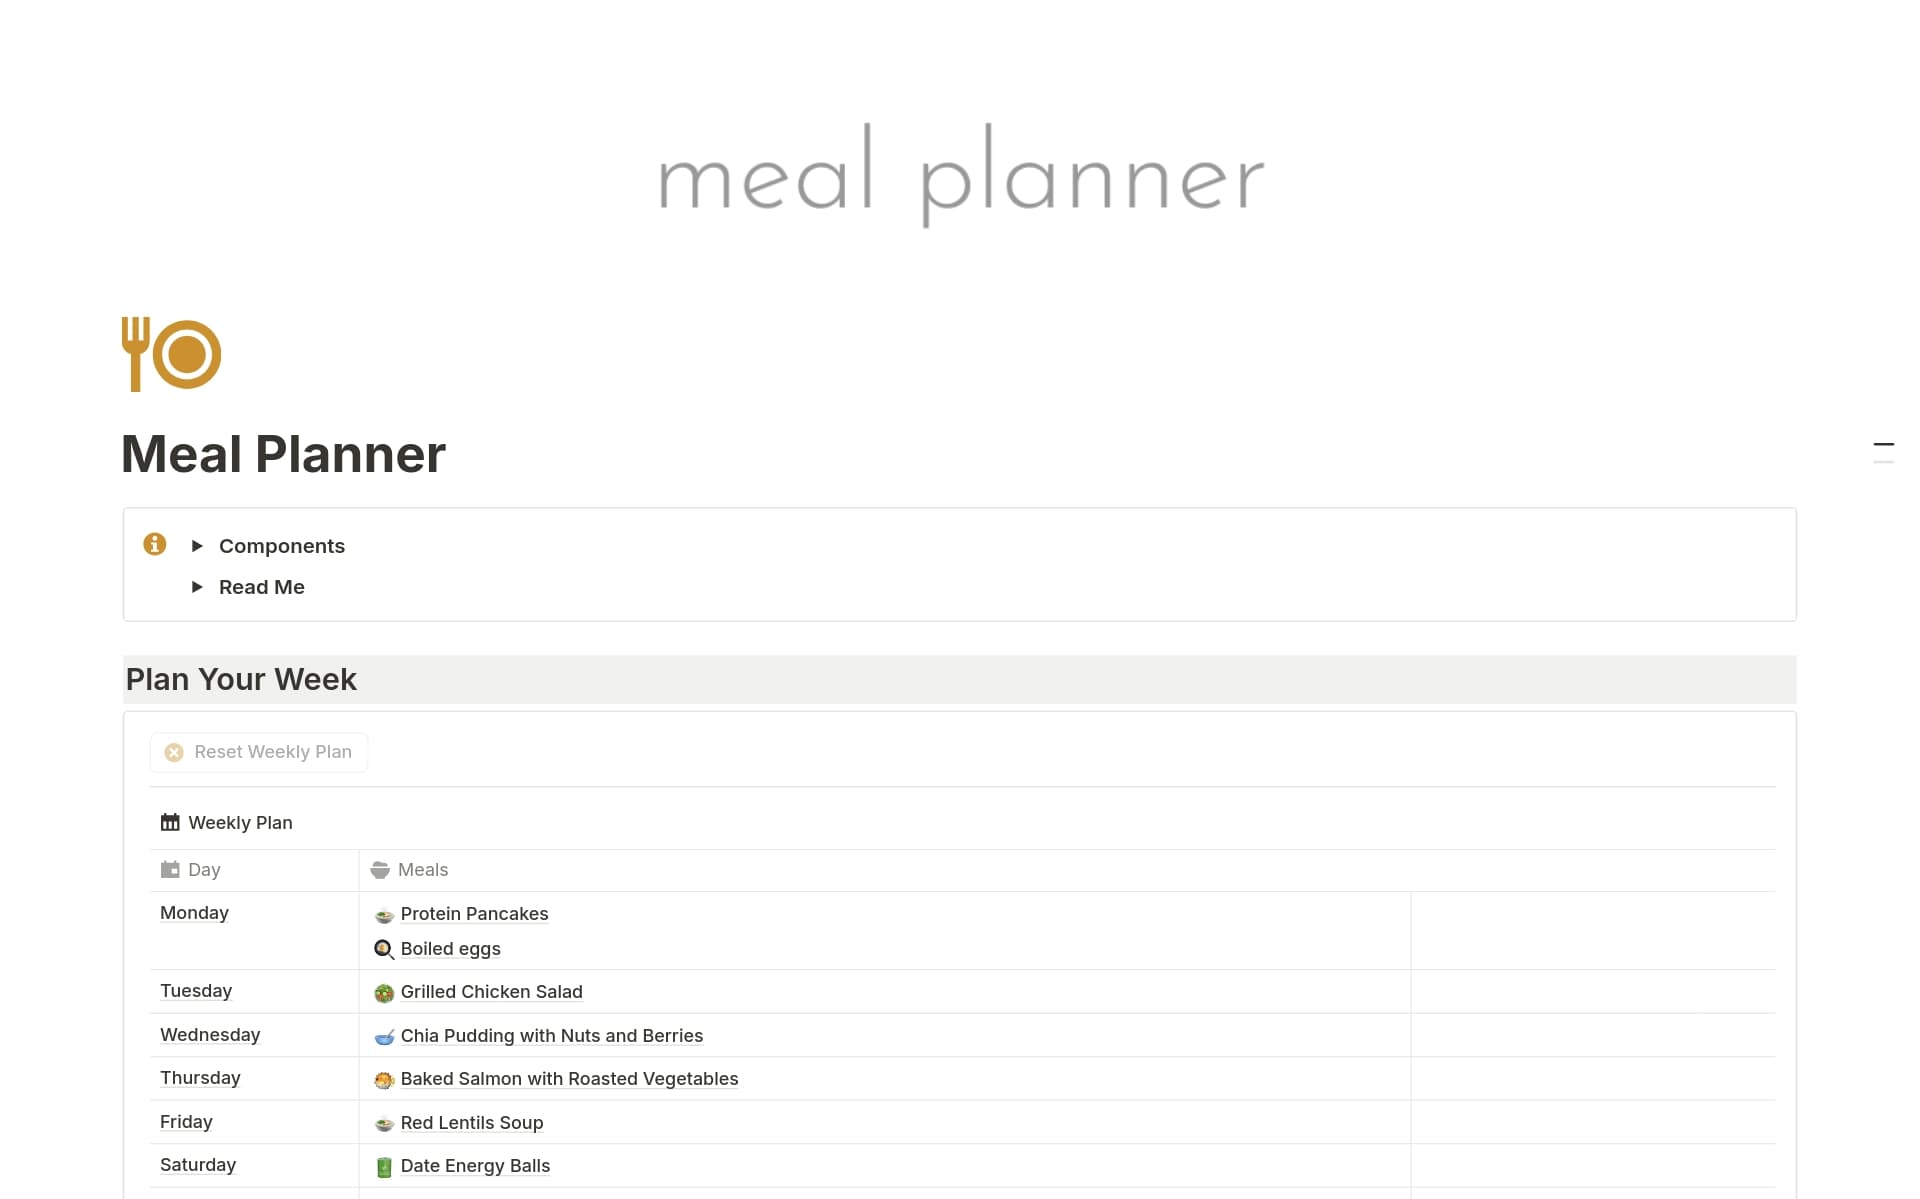Viewport: 1920px width, 1199px height.
Task: Click the Baked Salmon meal icon
Action: point(384,1080)
